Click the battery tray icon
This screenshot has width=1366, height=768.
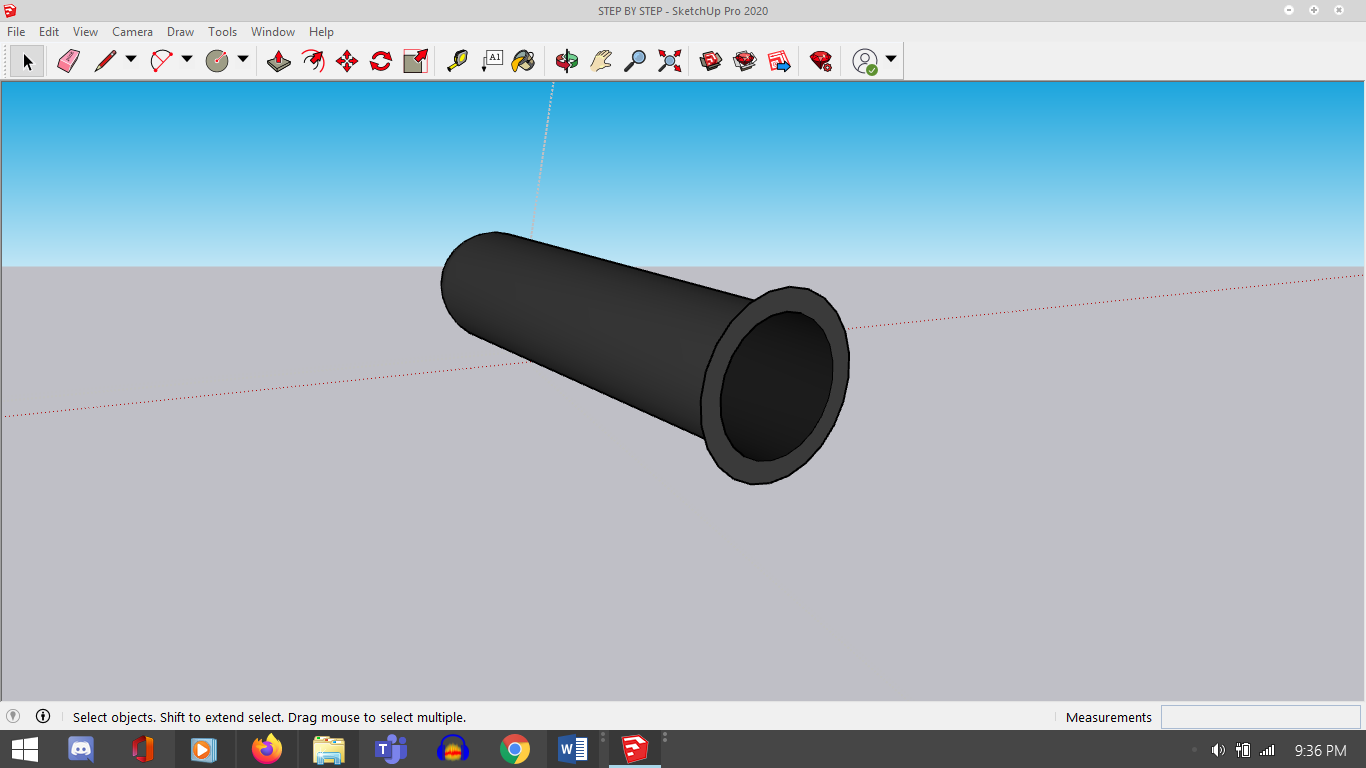(1243, 750)
